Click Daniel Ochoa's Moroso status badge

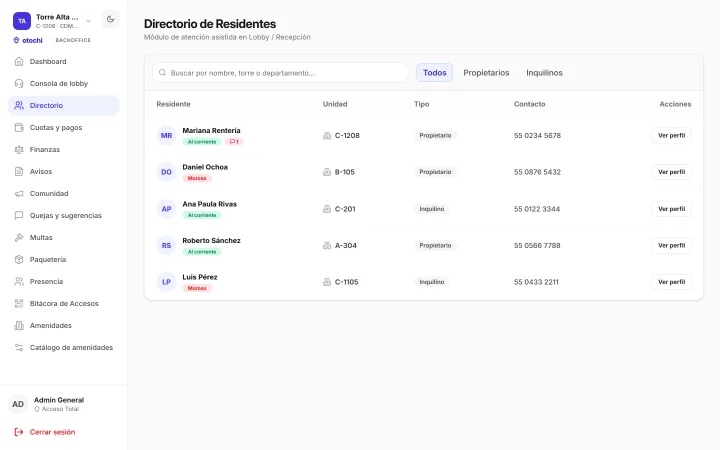(x=197, y=178)
